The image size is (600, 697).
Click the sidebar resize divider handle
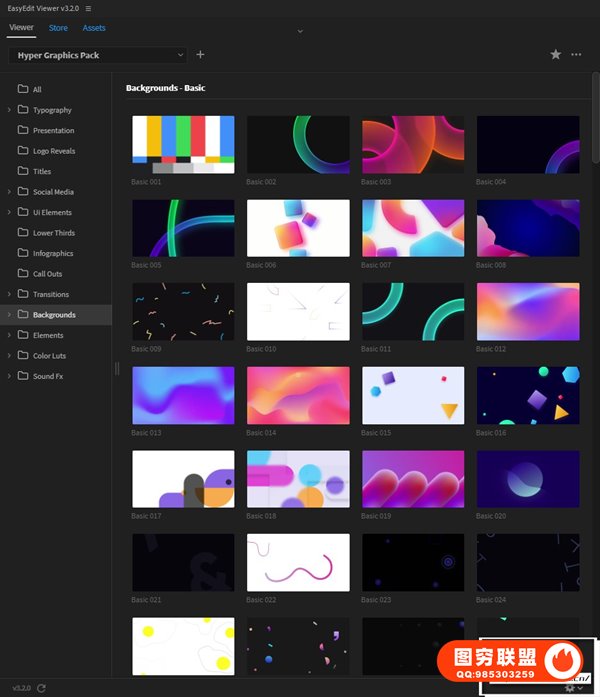(117, 368)
